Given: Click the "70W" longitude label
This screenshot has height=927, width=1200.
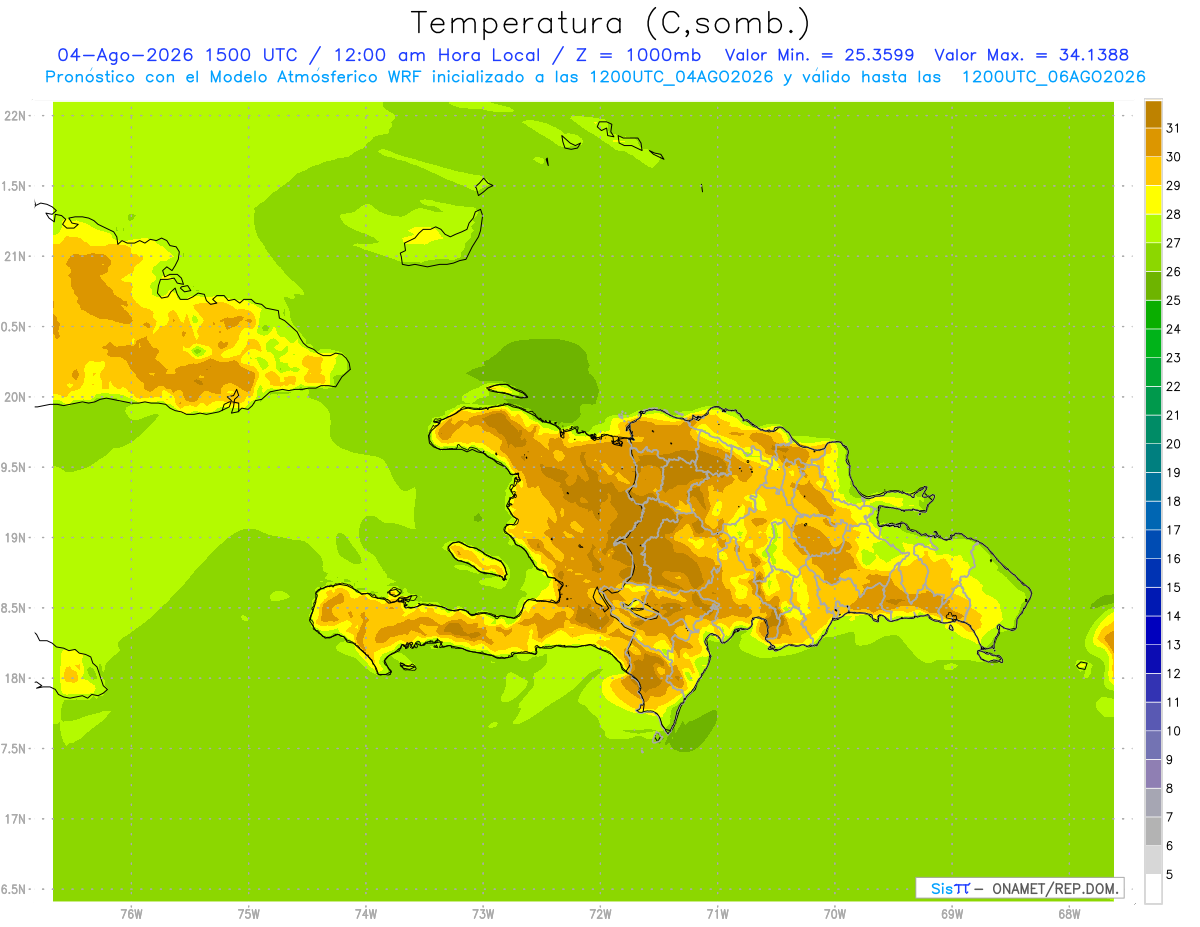Looking at the screenshot, I should tap(834, 914).
